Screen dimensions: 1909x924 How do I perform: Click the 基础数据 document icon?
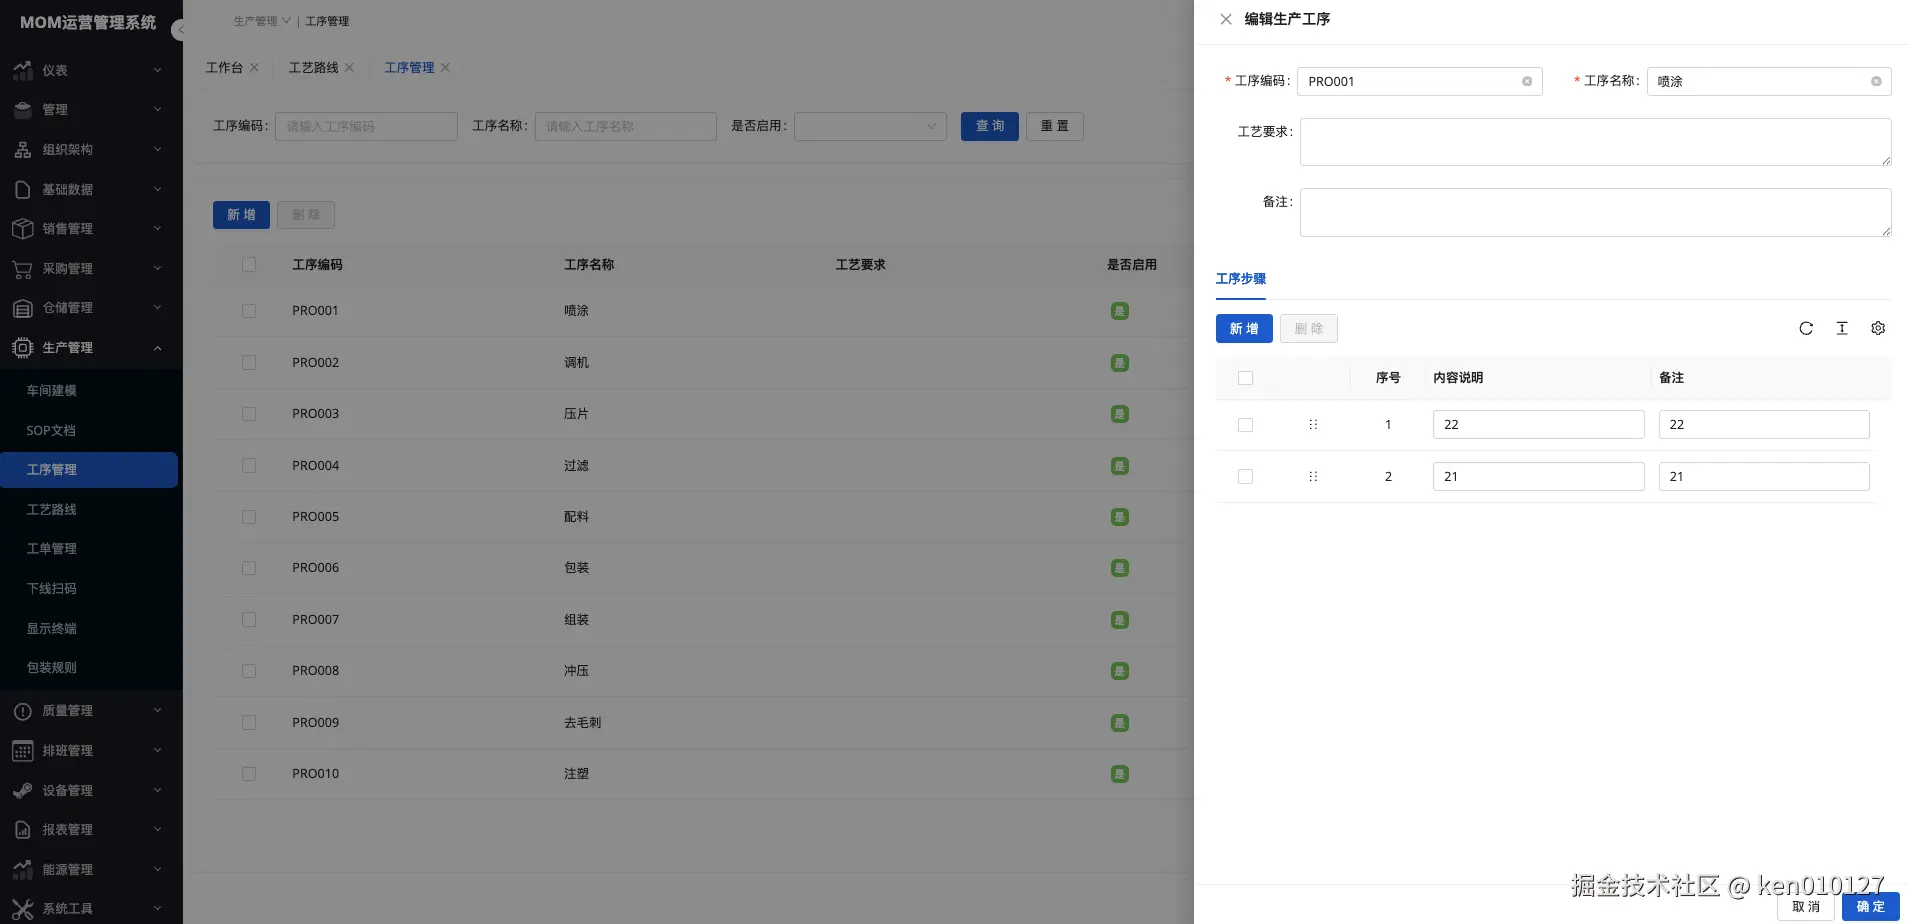tap(22, 189)
